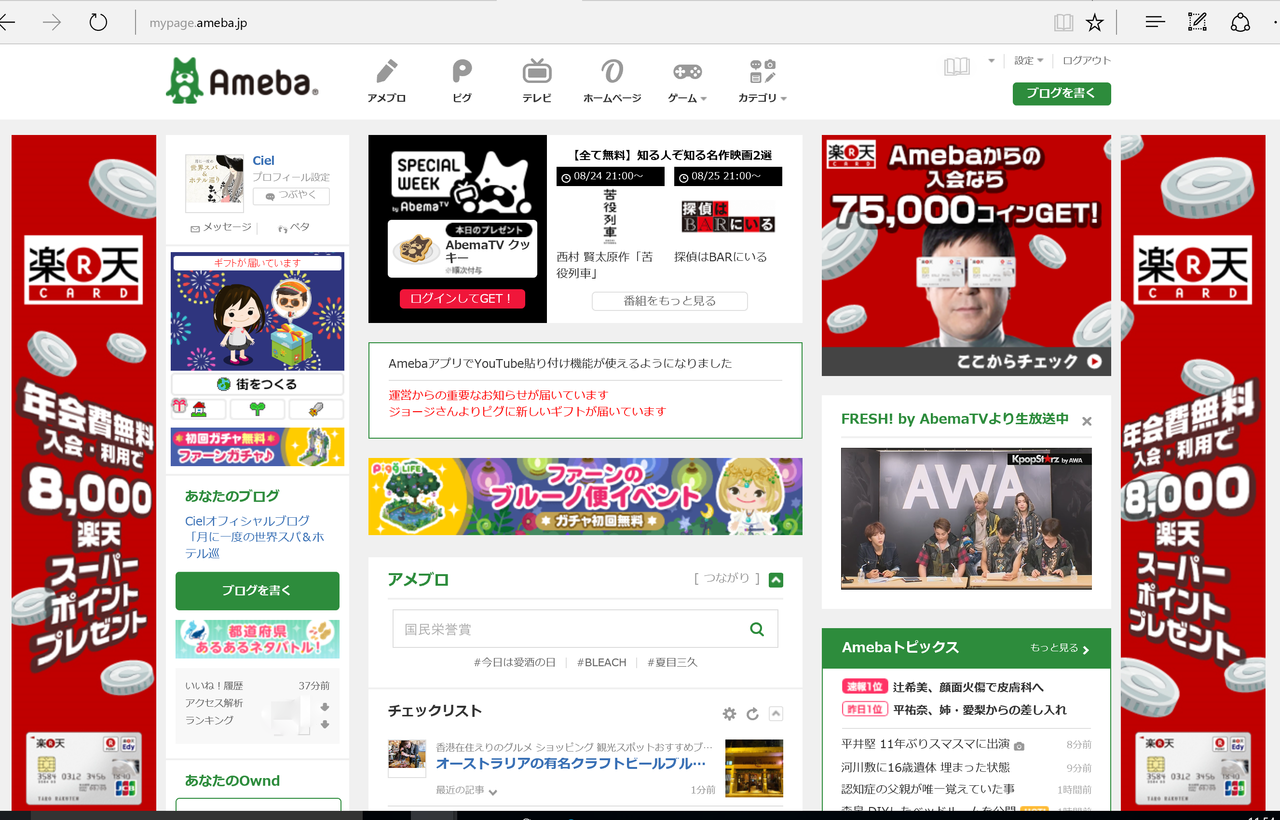Click the green ブログを書く header button
Viewport: 1280px width, 820px height.
[x=1061, y=93]
